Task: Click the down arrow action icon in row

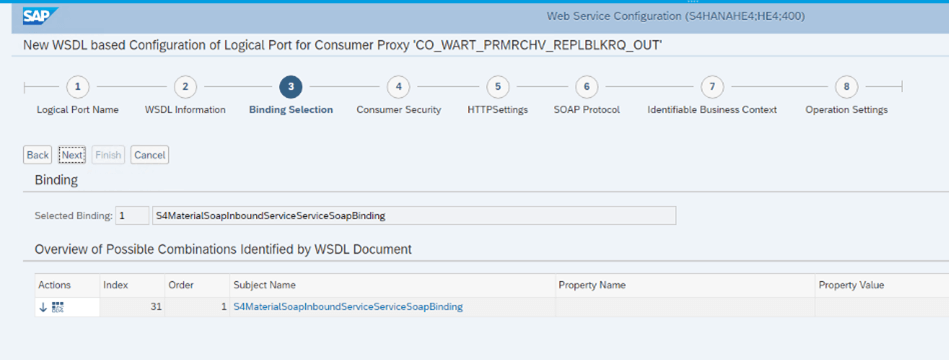Action: coord(43,307)
